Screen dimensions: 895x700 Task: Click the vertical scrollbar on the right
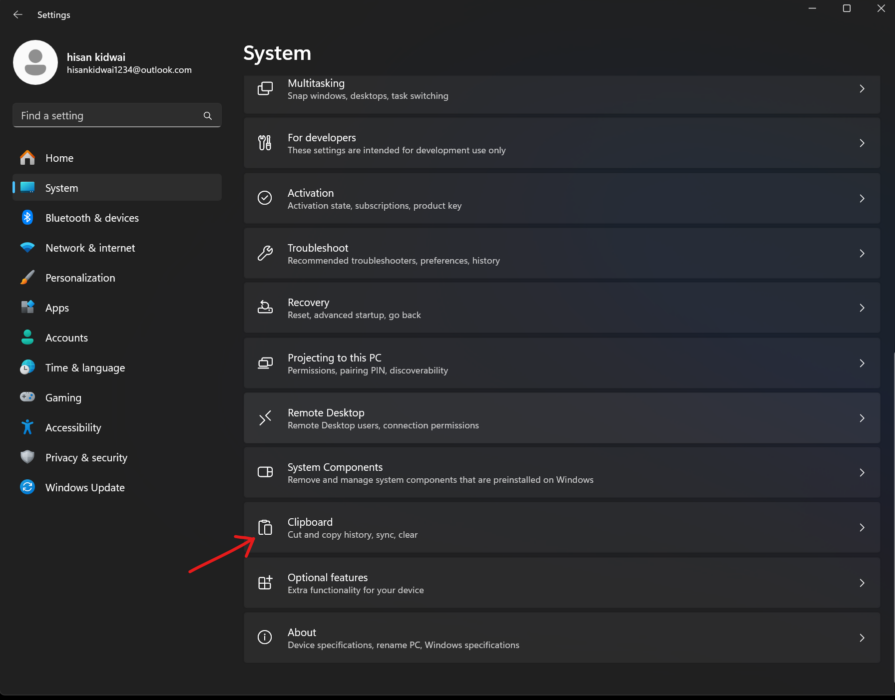tap(889, 350)
